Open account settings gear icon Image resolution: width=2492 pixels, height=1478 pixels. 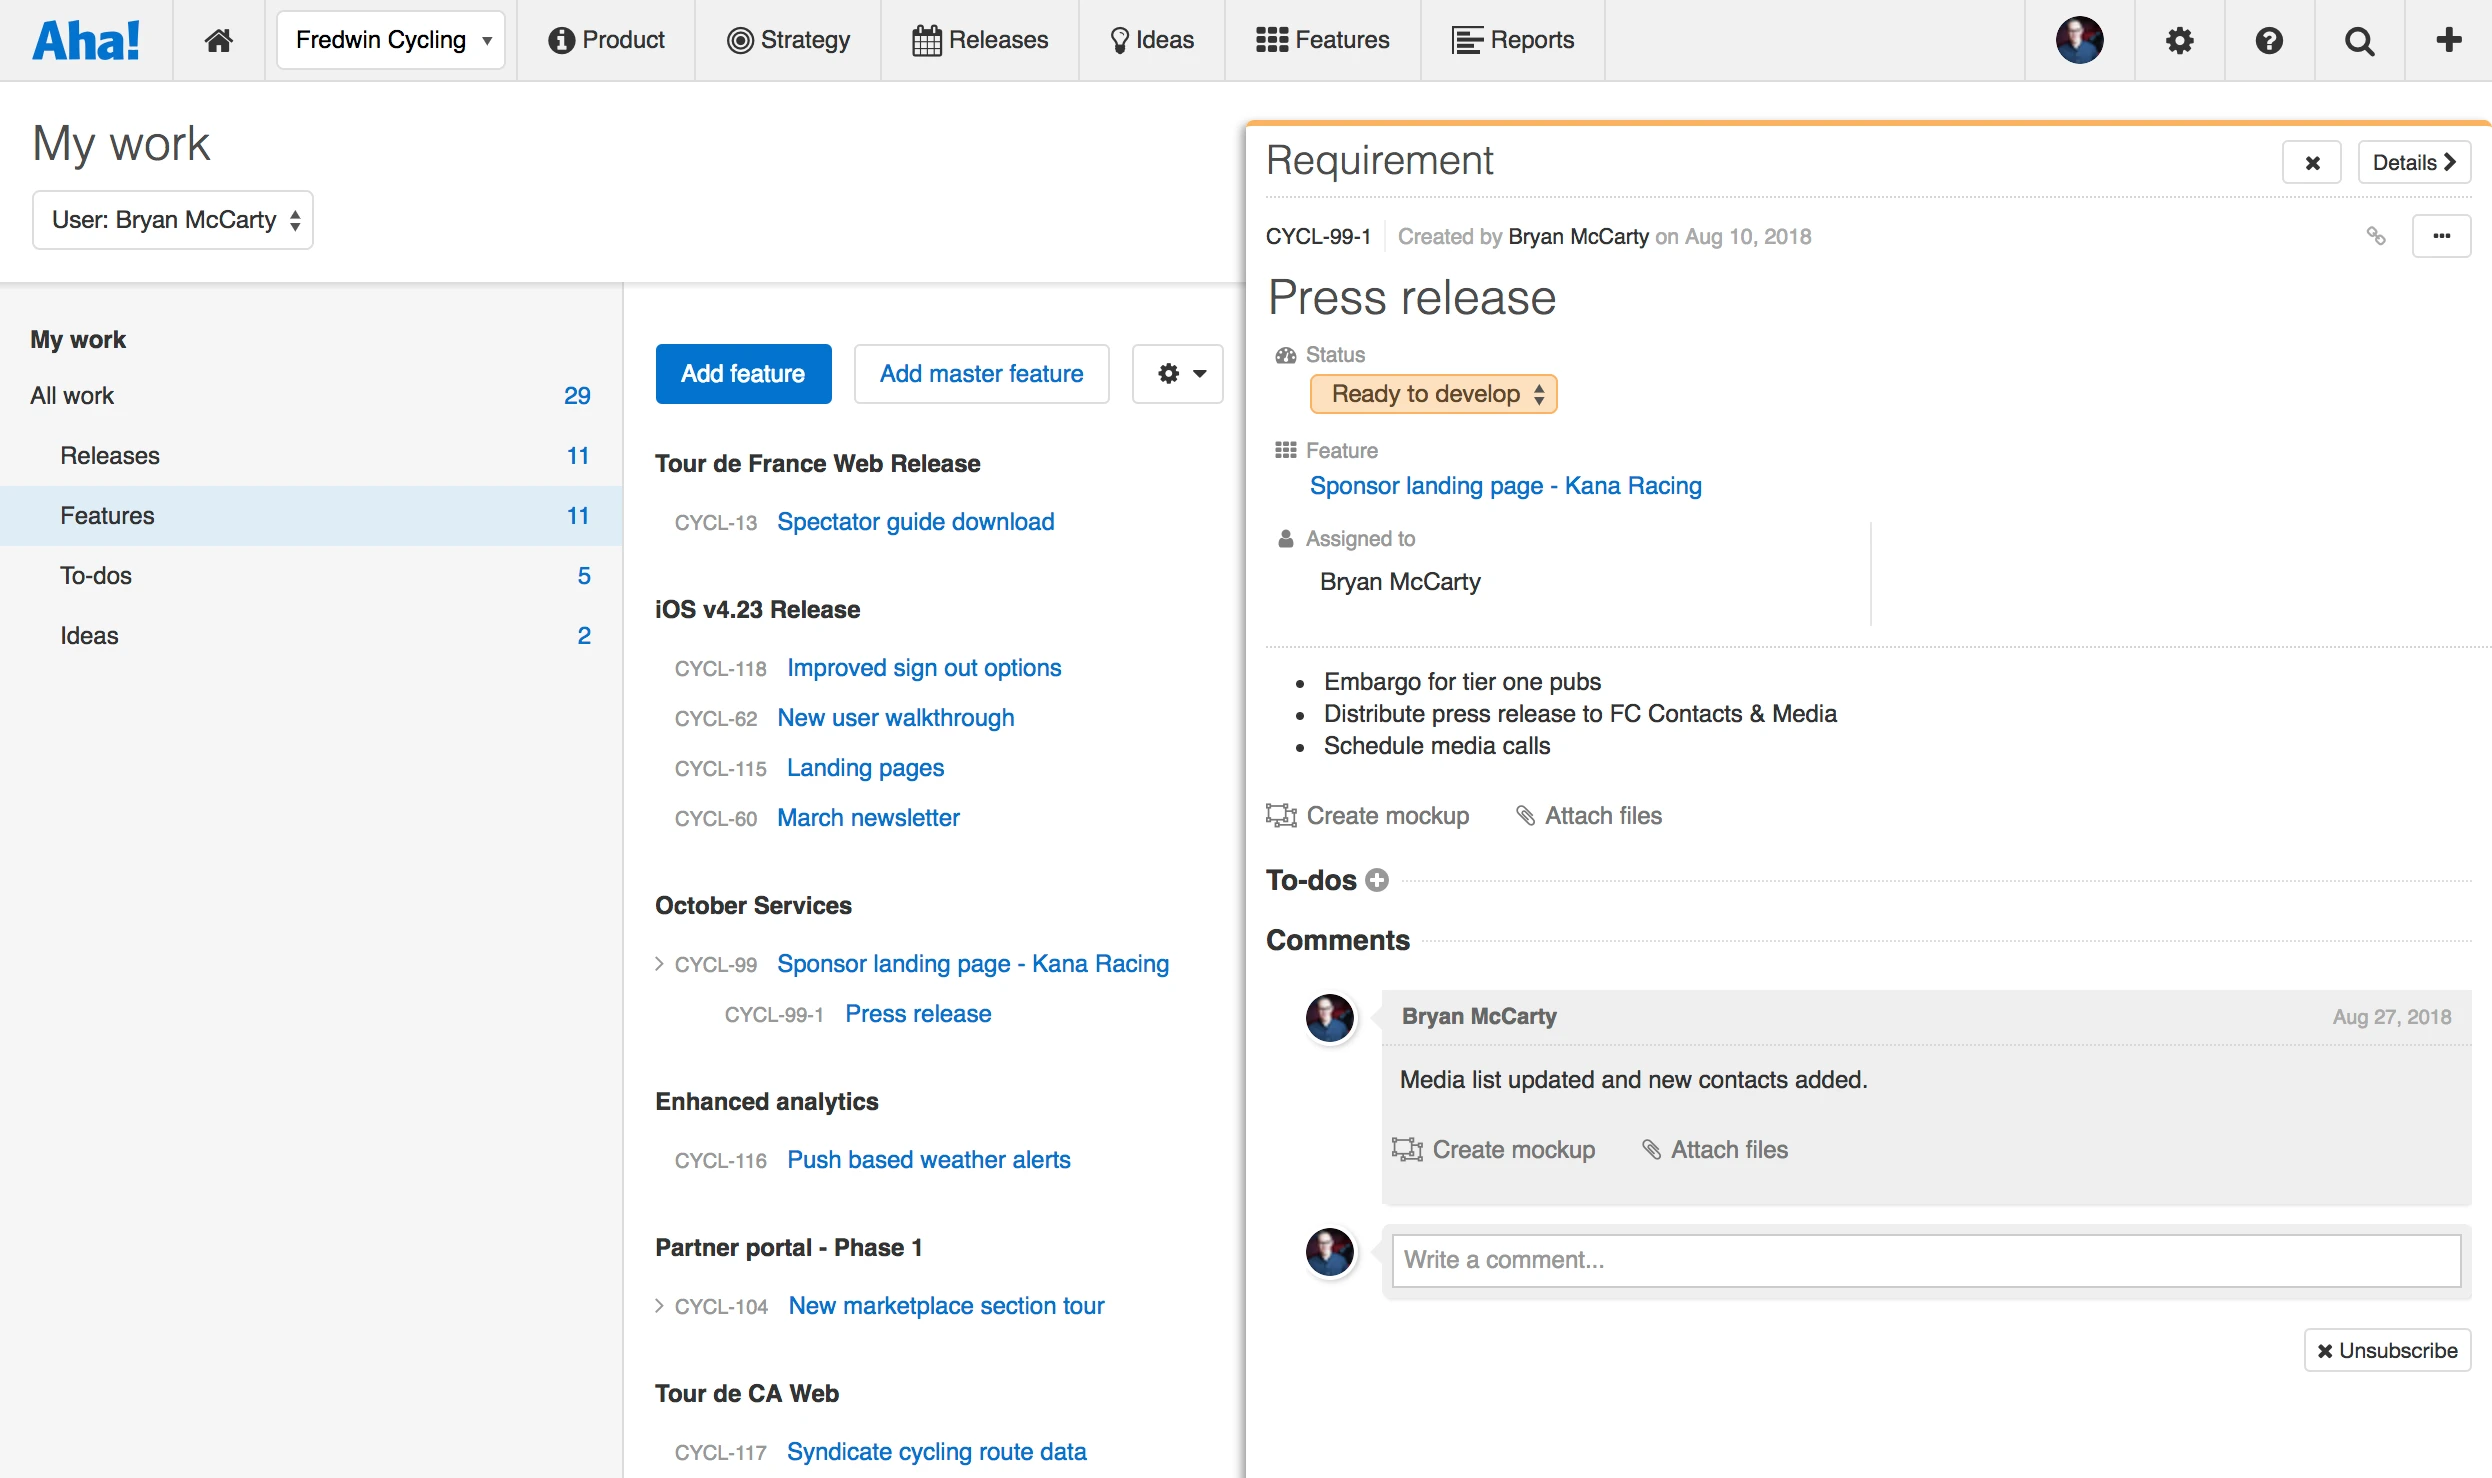pyautogui.click(x=2179, y=40)
